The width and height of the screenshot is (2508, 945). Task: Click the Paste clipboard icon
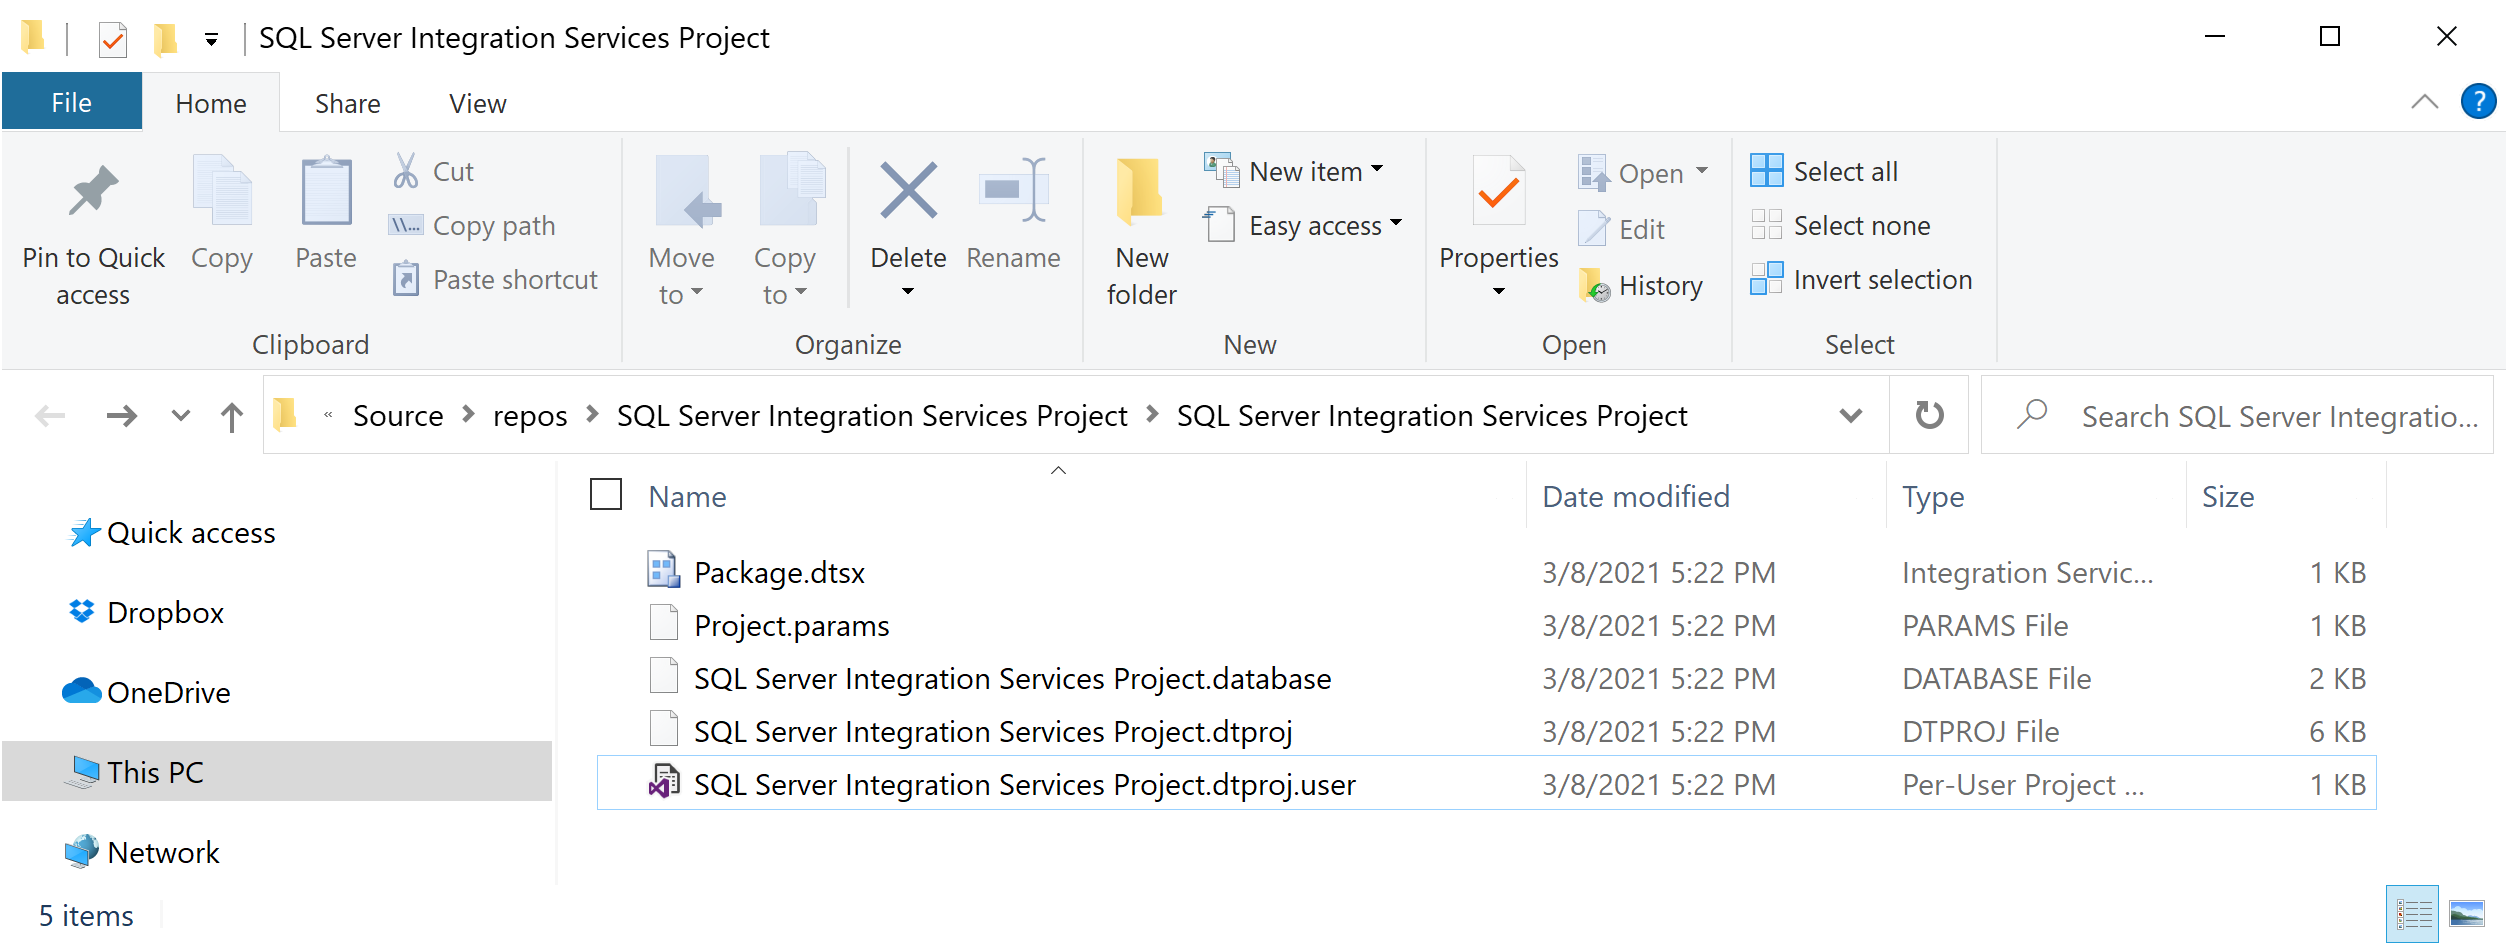coord(326,190)
